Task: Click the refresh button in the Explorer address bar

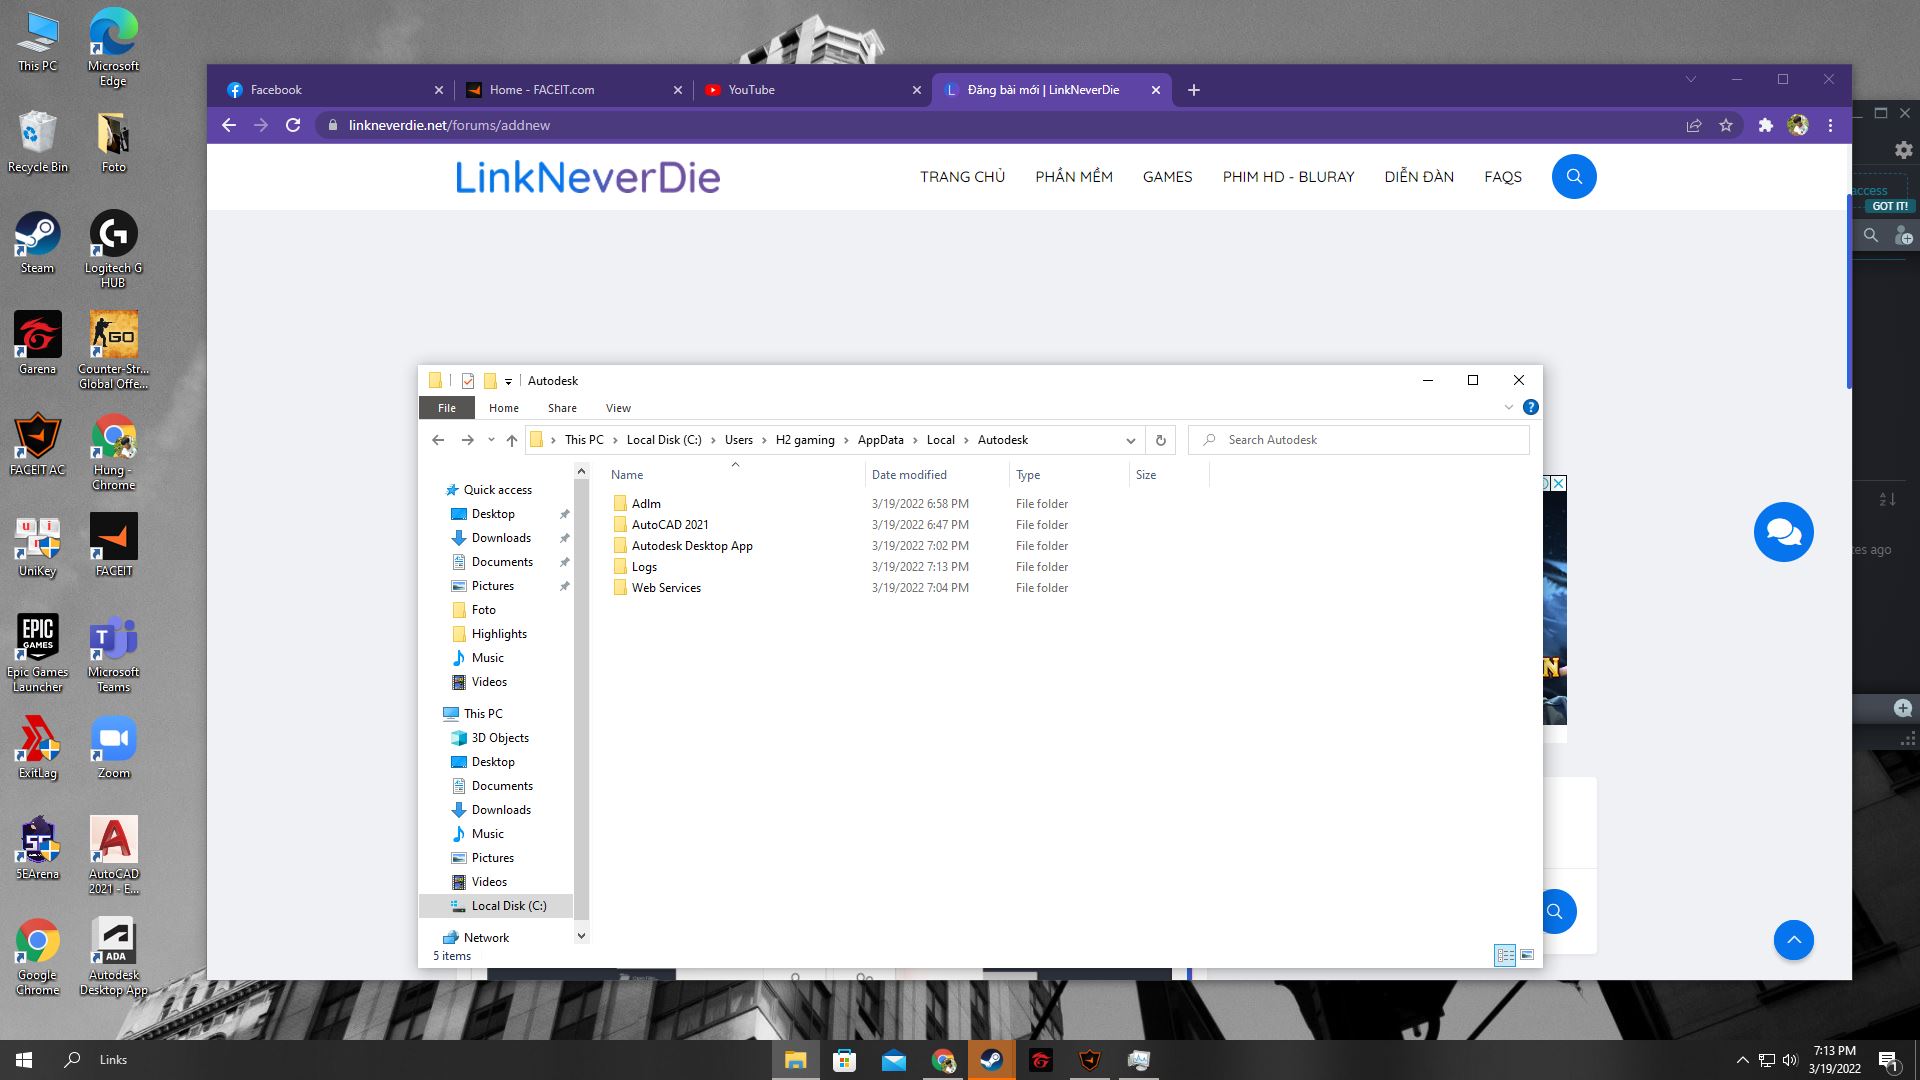Action: 1160,440
